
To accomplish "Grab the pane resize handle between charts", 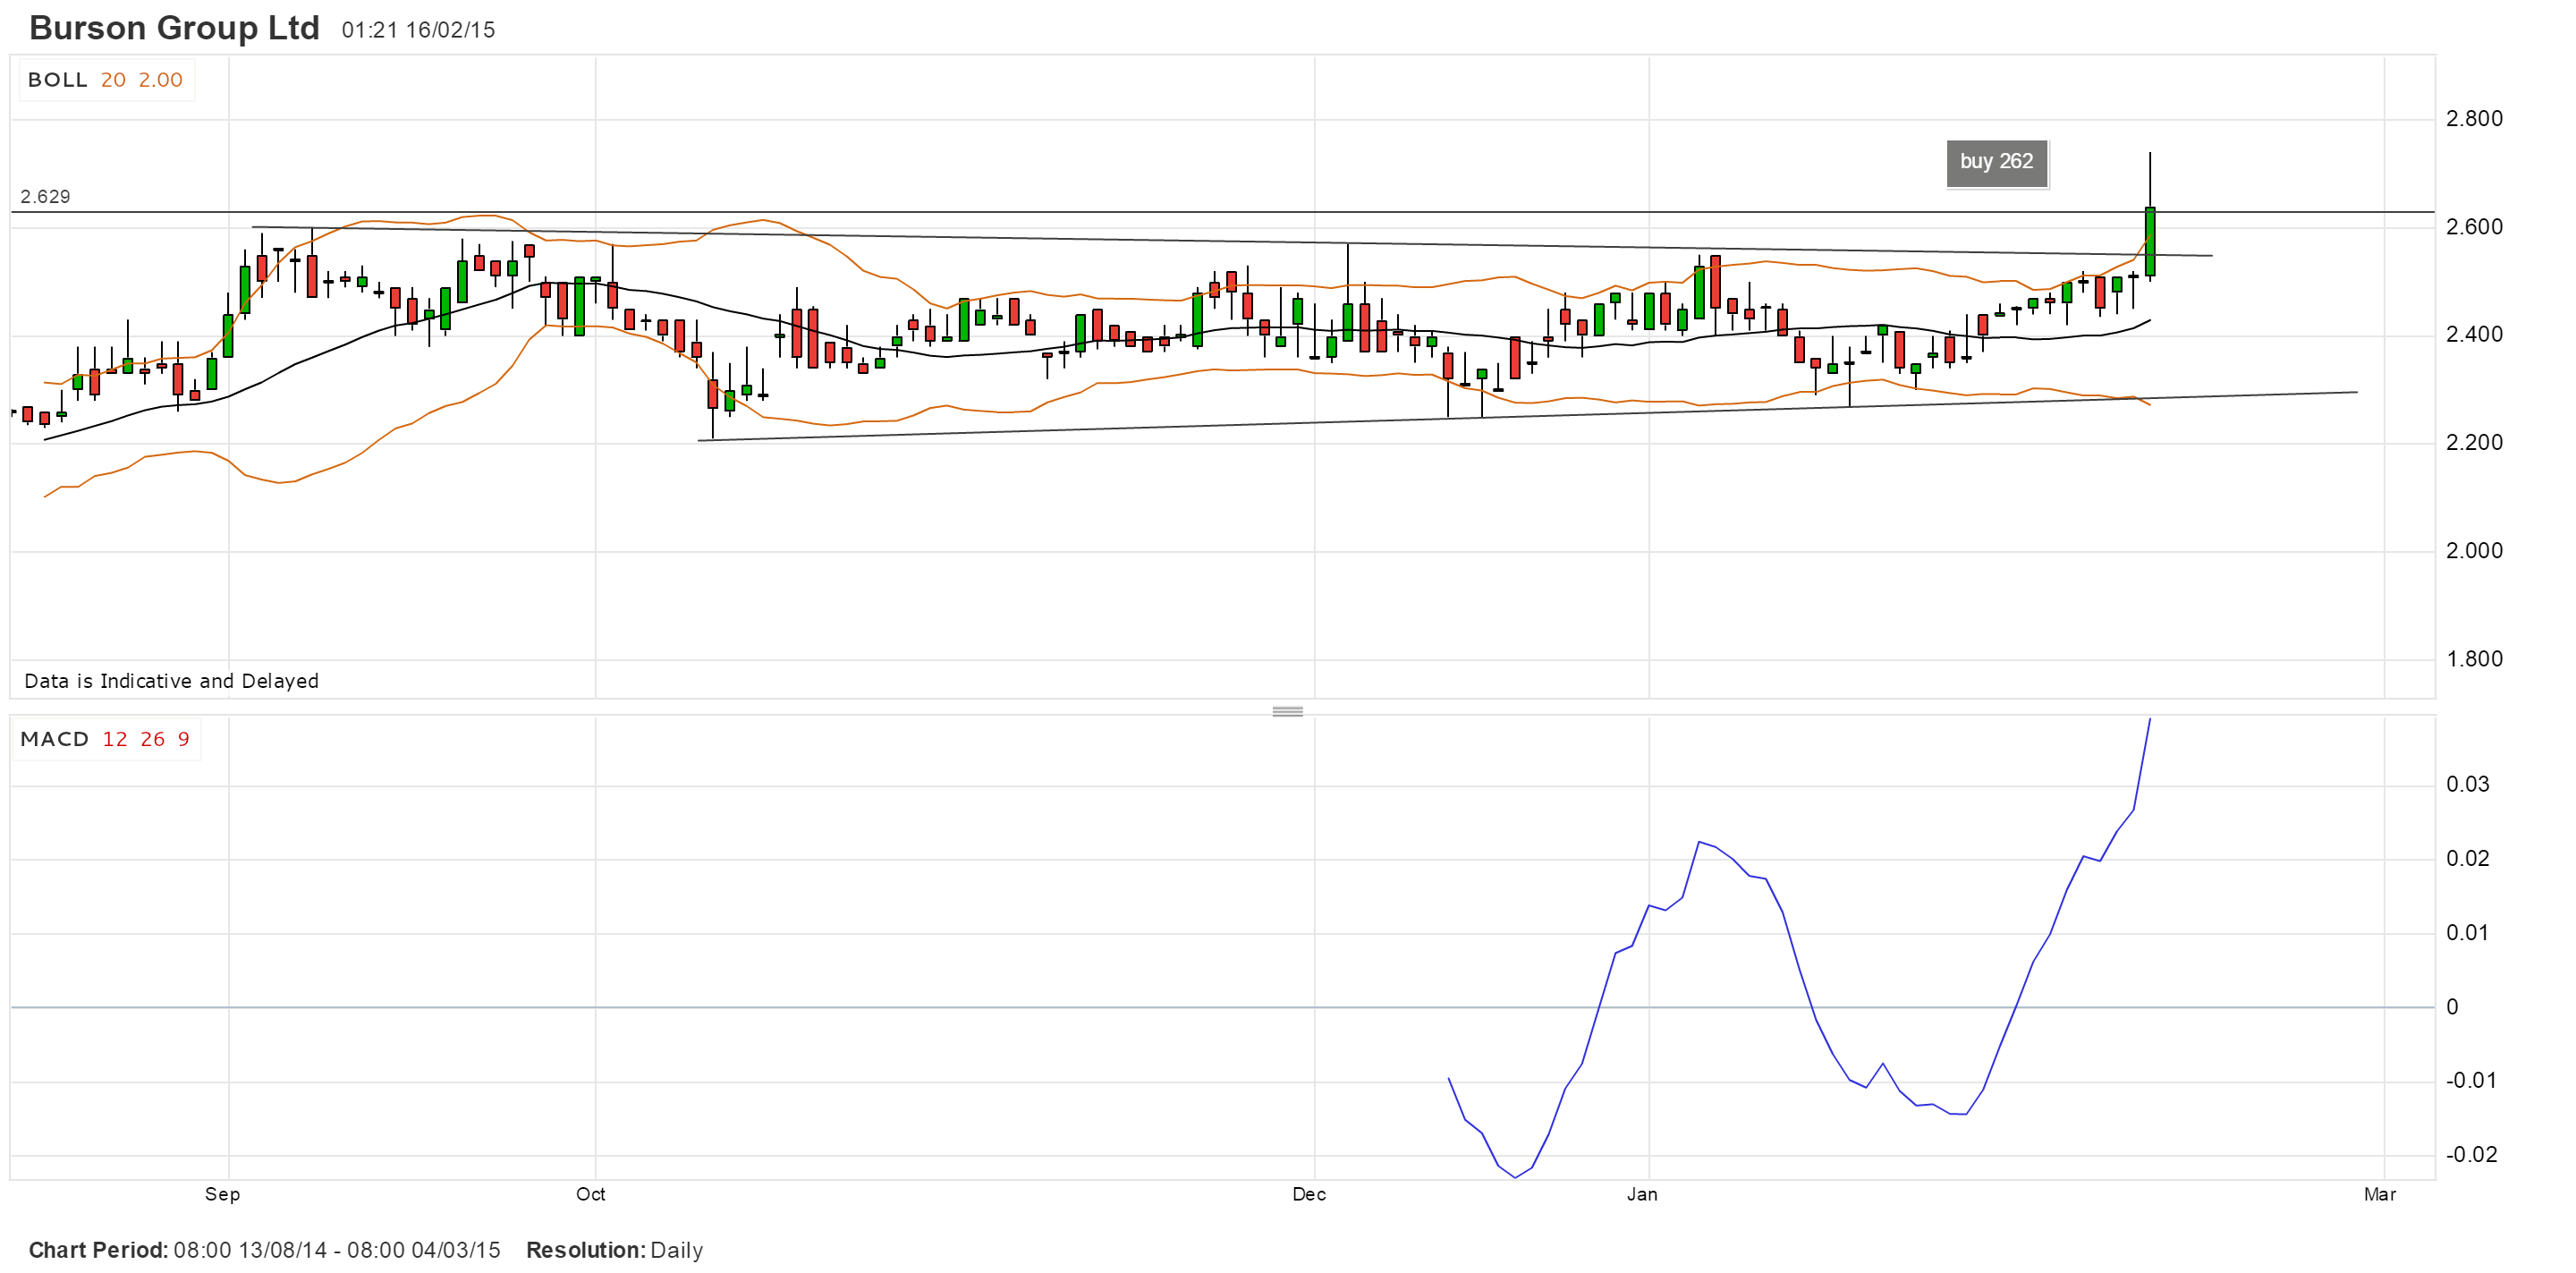I will coord(1287,711).
